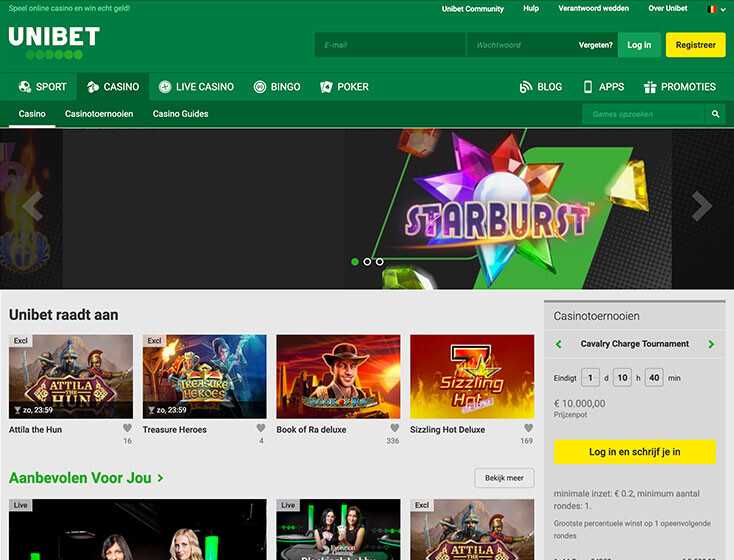Open Unibet Community link
The image size is (734, 560).
(x=472, y=8)
